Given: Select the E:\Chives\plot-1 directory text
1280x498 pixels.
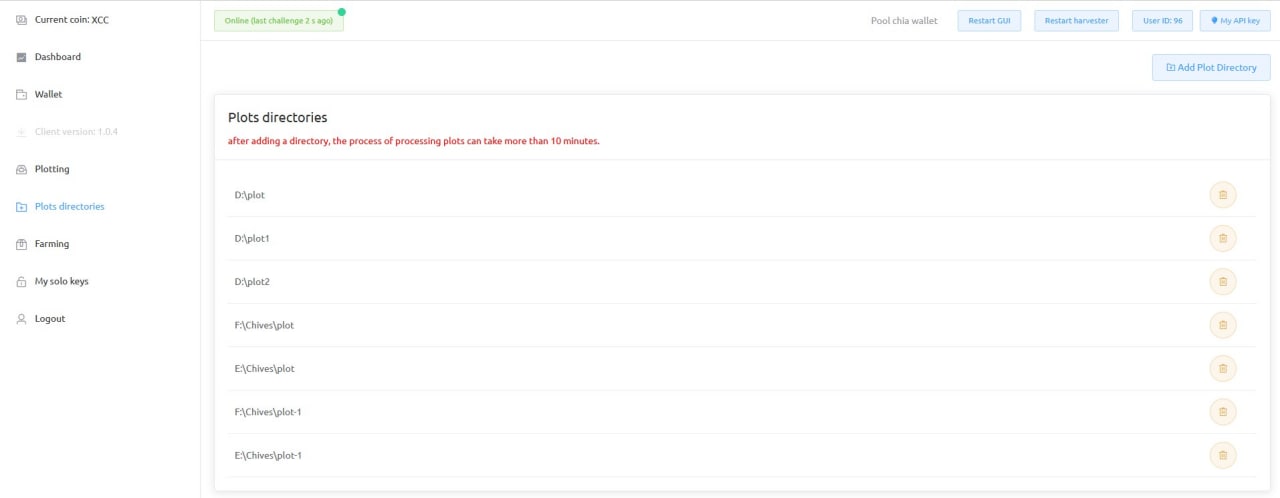Looking at the screenshot, I should tap(268, 456).
